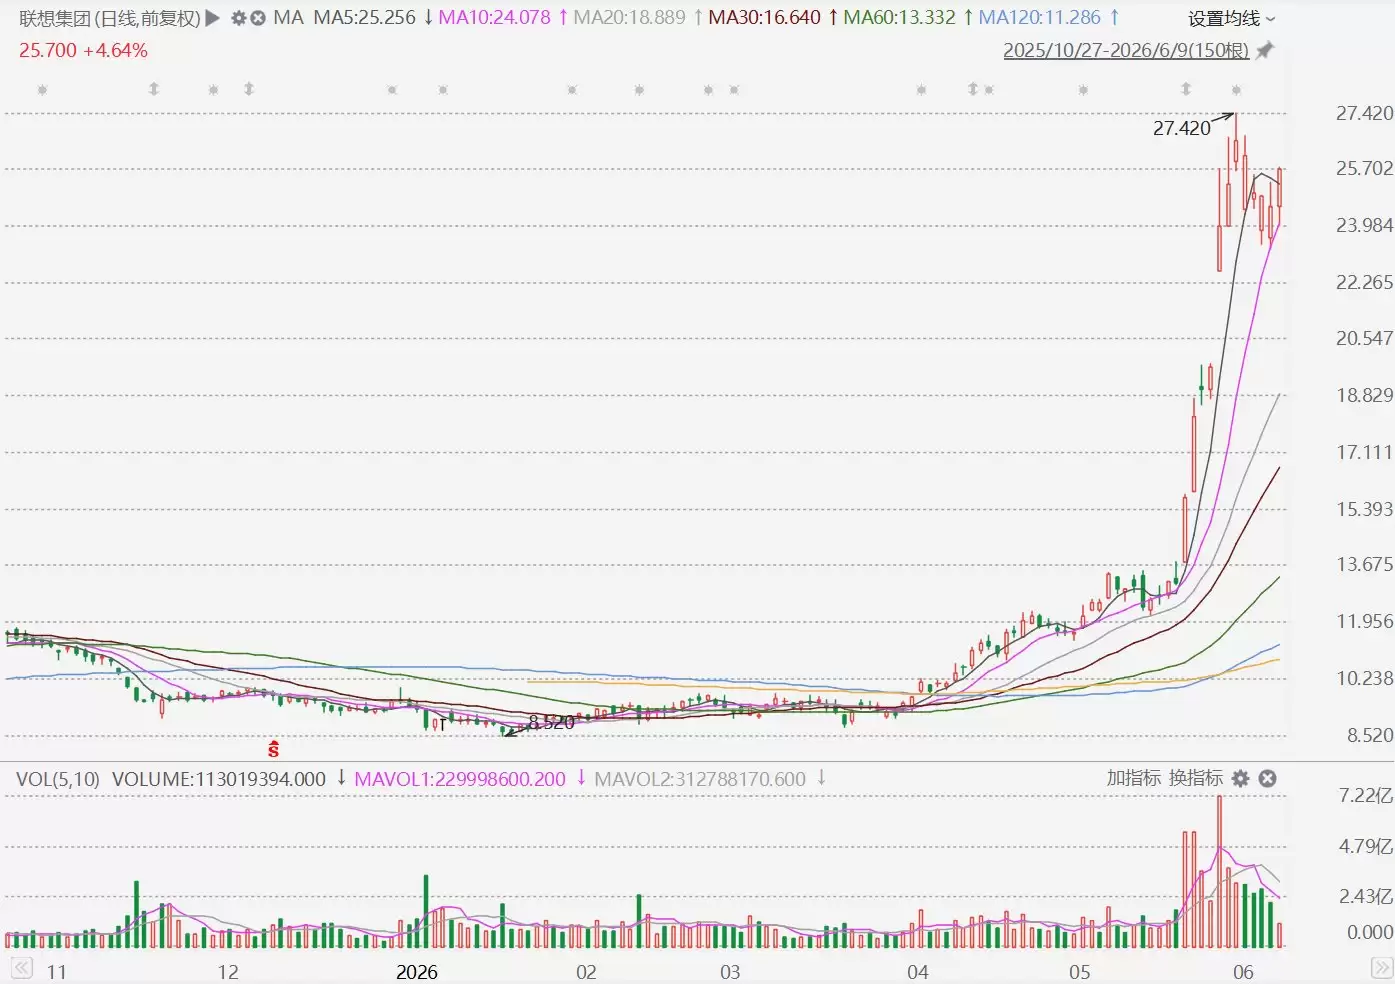The height and width of the screenshot is (984, 1395).
Task: Click the up-down arrow marker in late May
Action: pyautogui.click(x=1186, y=89)
